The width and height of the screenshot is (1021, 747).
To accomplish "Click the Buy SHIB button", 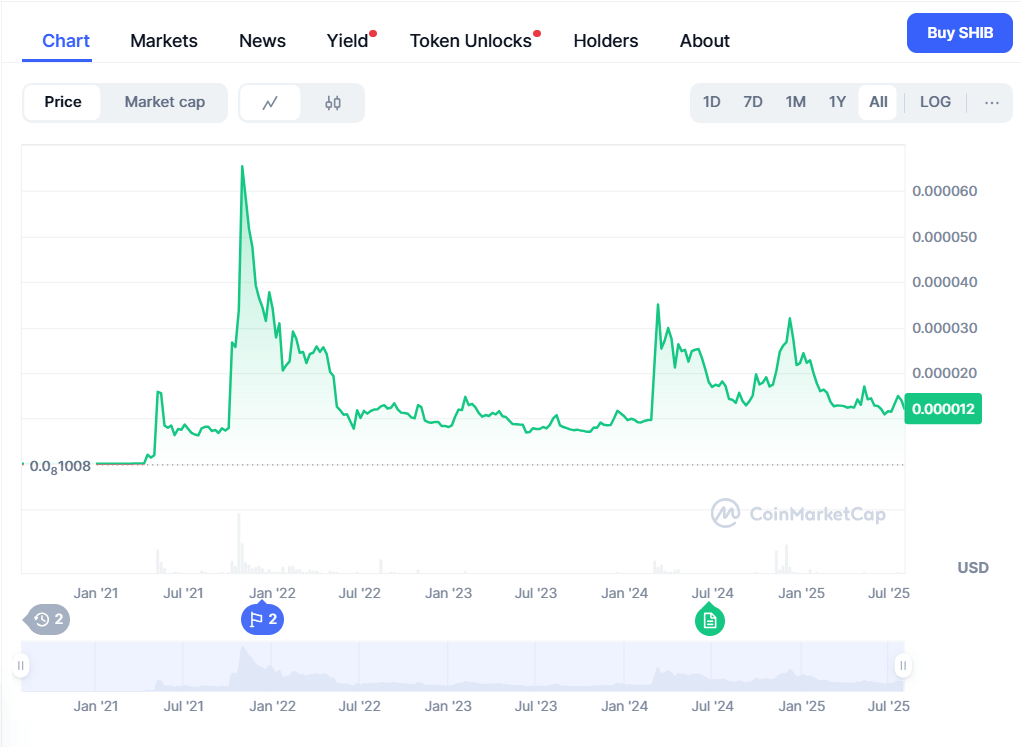I will click(960, 33).
